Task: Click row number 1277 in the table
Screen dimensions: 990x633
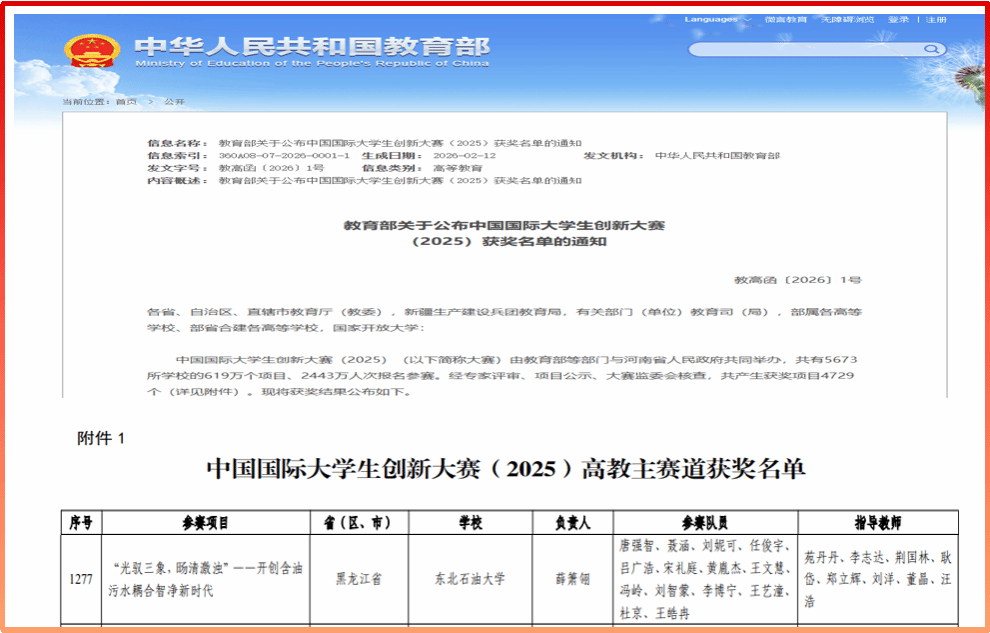Action: (x=81, y=578)
